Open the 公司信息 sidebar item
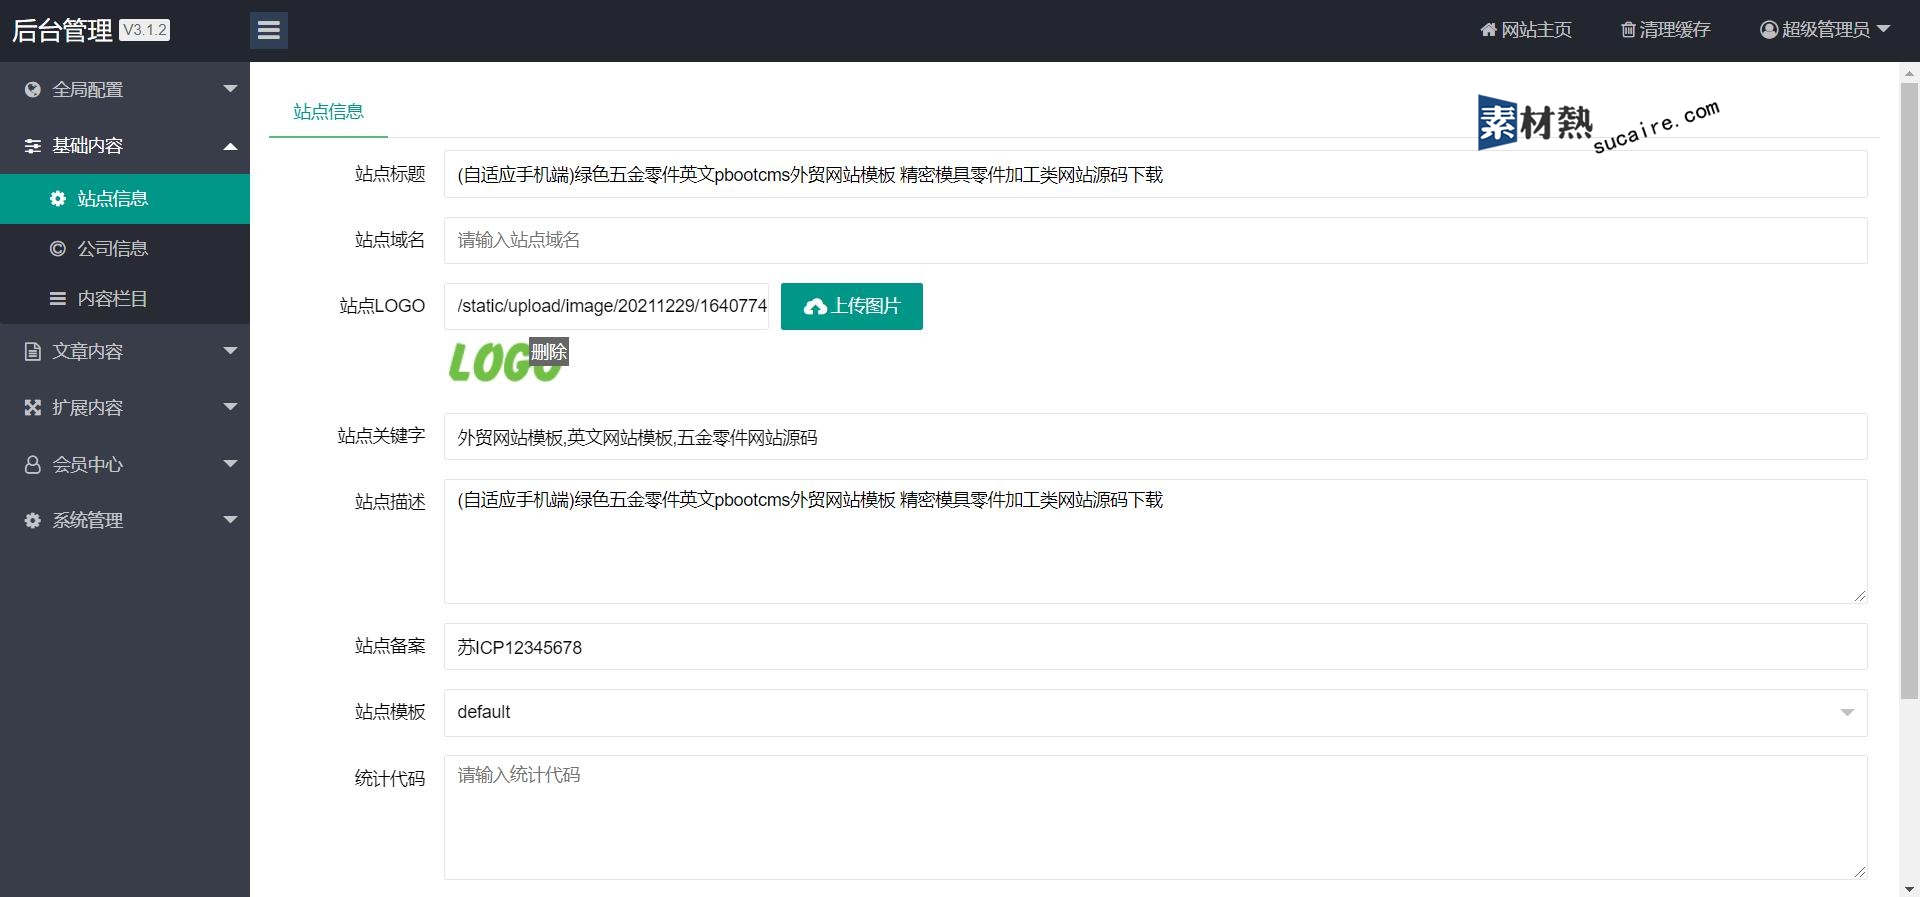1920x897 pixels. pyautogui.click(x=125, y=249)
